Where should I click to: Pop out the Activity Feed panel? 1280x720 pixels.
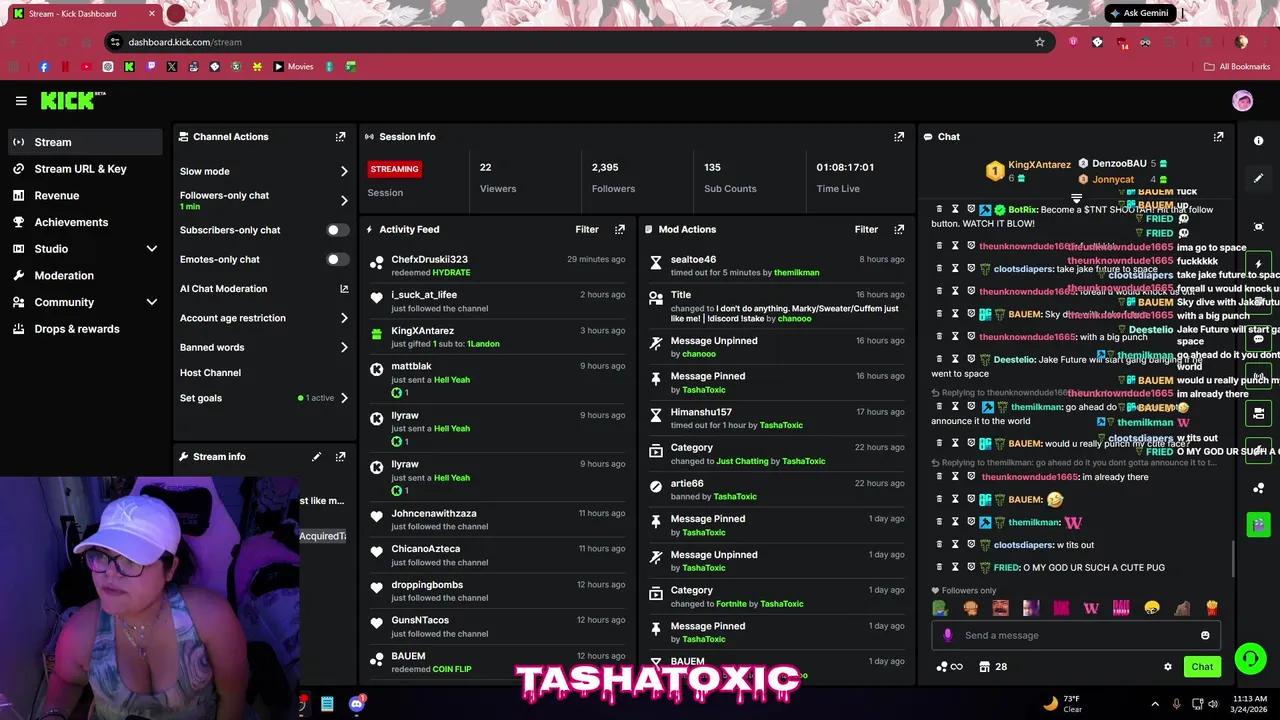click(620, 230)
